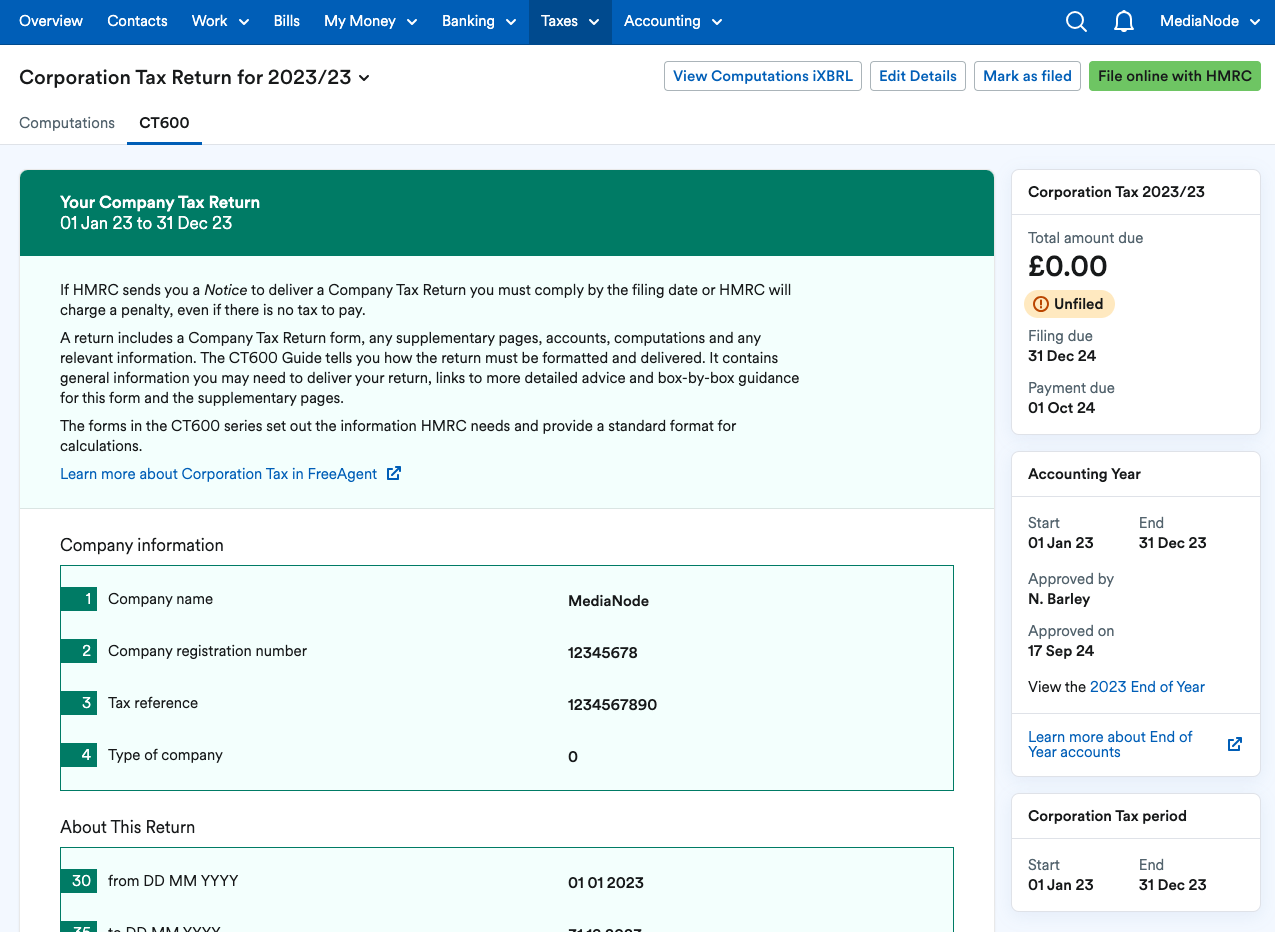Open the MediaNode account menu
The width and height of the screenshot is (1275, 932).
pos(1208,21)
